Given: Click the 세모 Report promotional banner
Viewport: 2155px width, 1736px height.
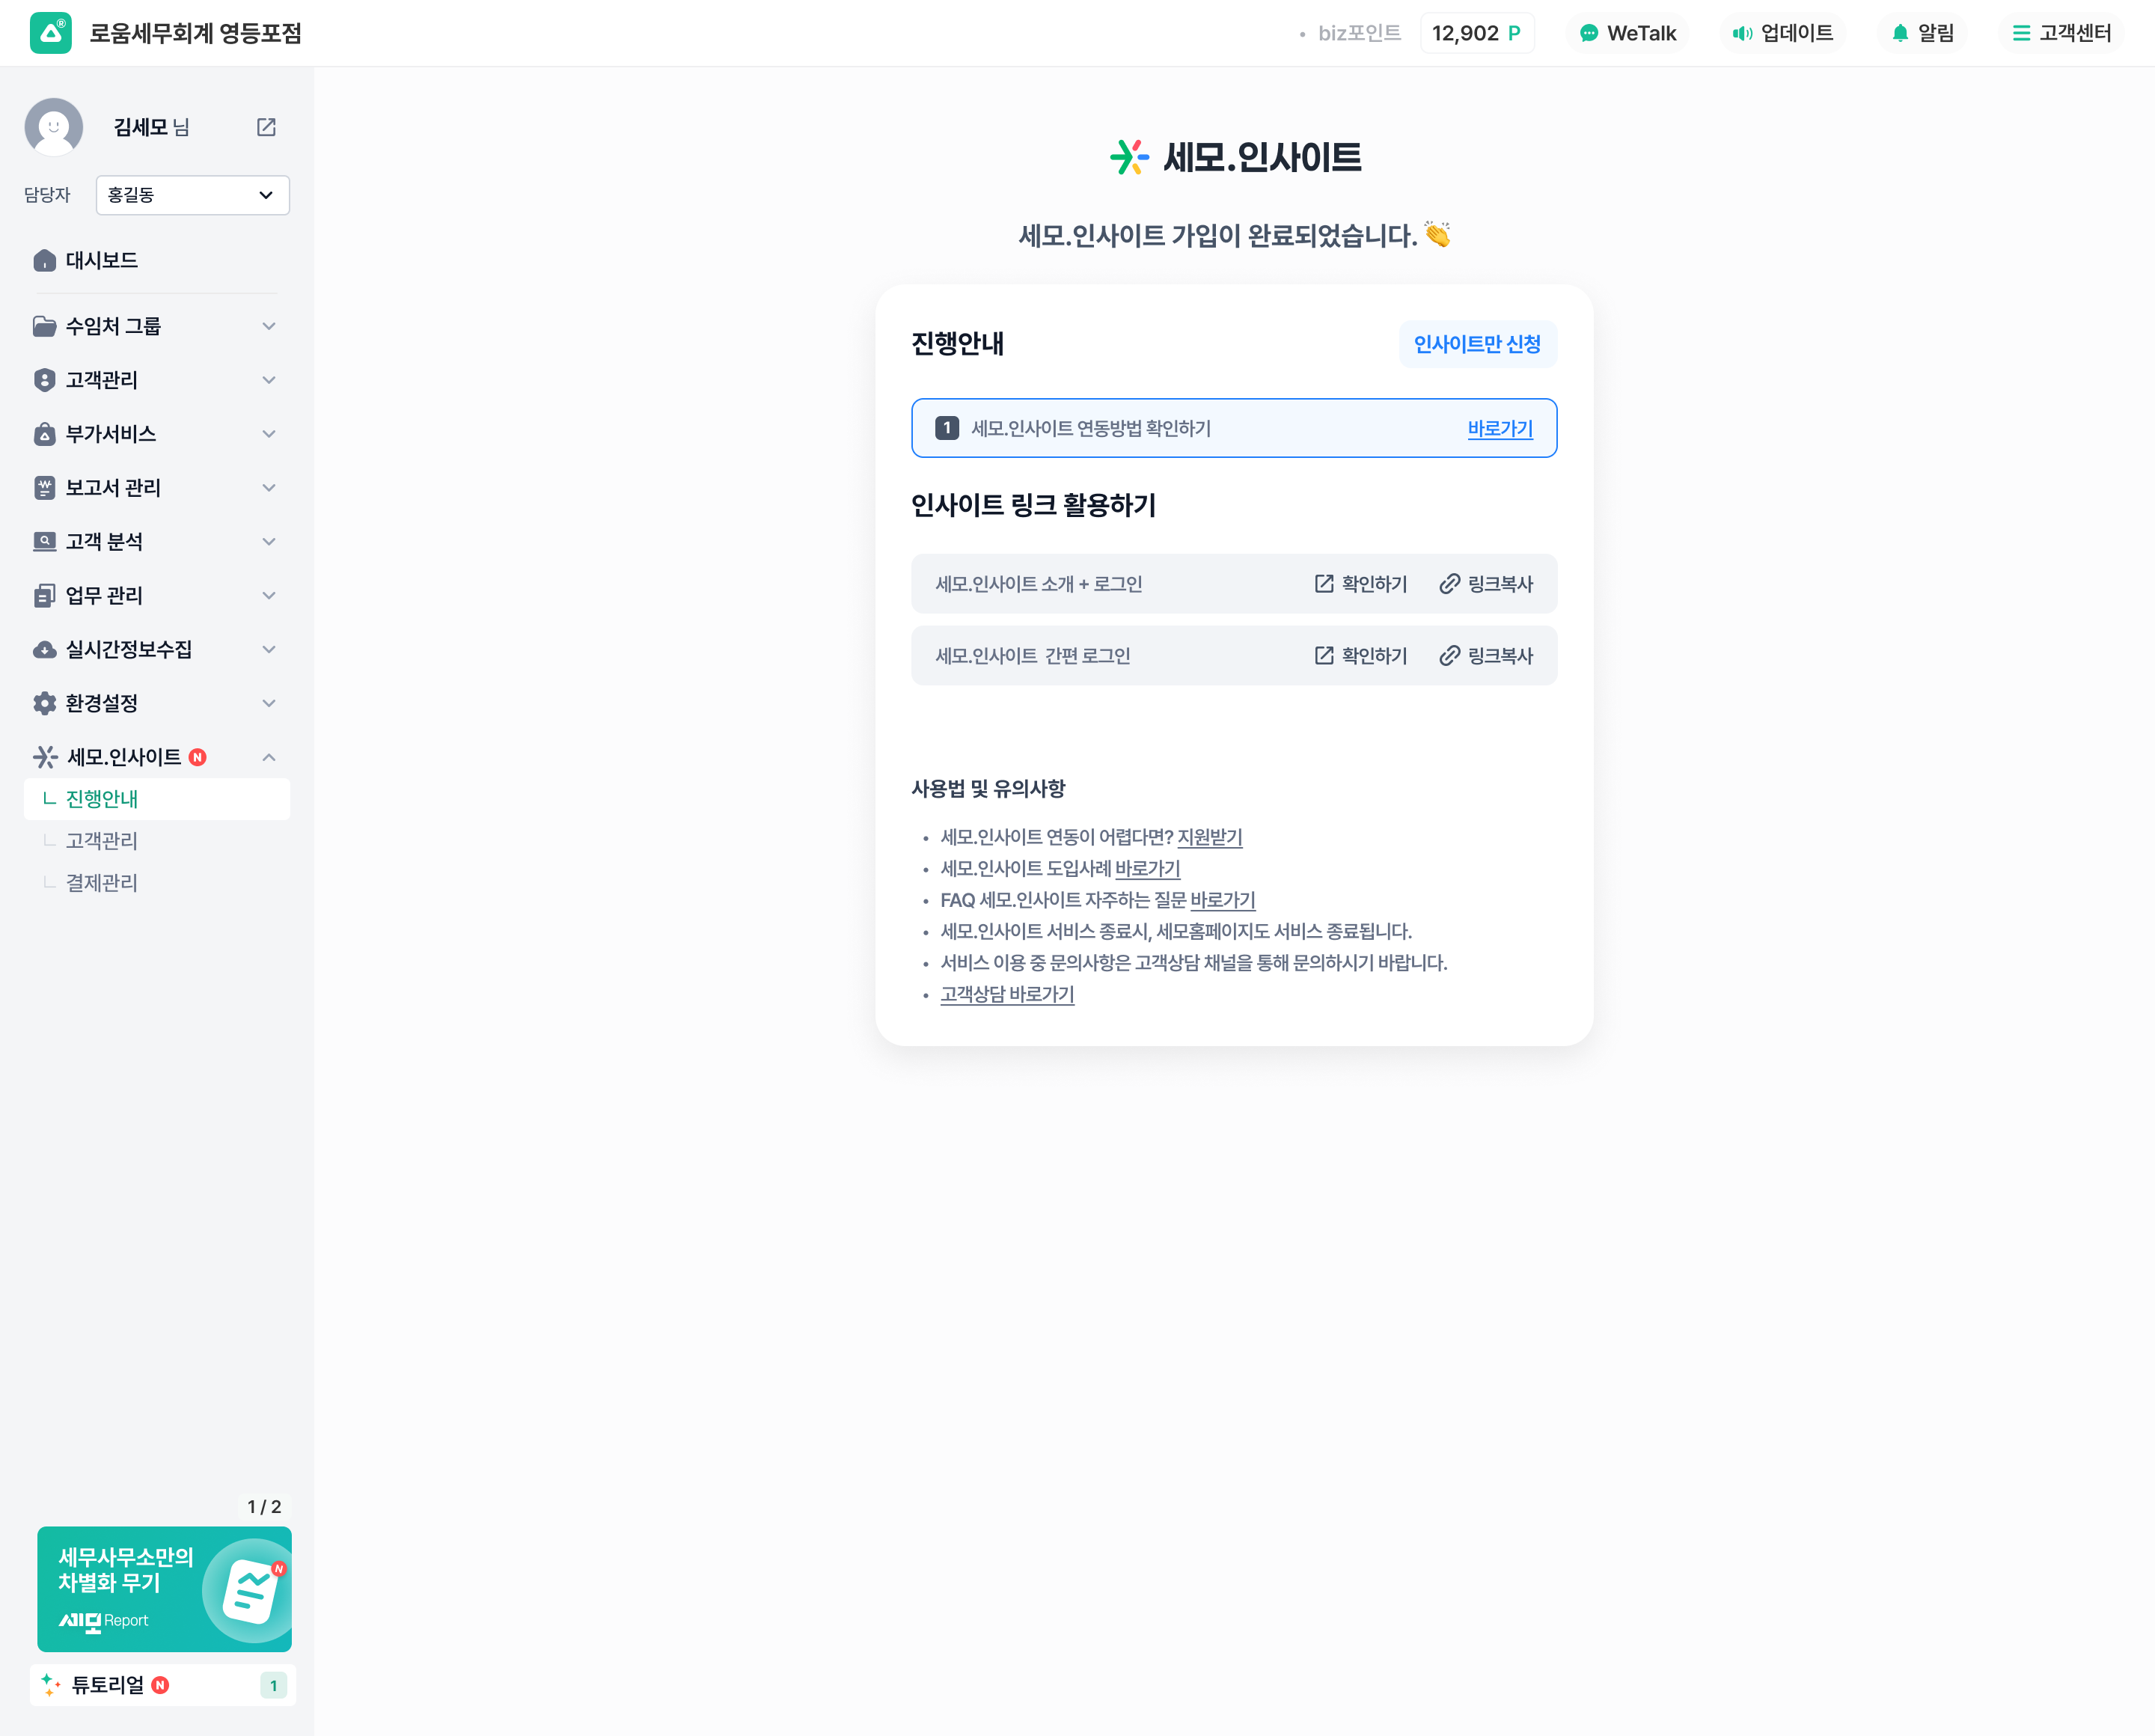Looking at the screenshot, I should coord(164,1588).
